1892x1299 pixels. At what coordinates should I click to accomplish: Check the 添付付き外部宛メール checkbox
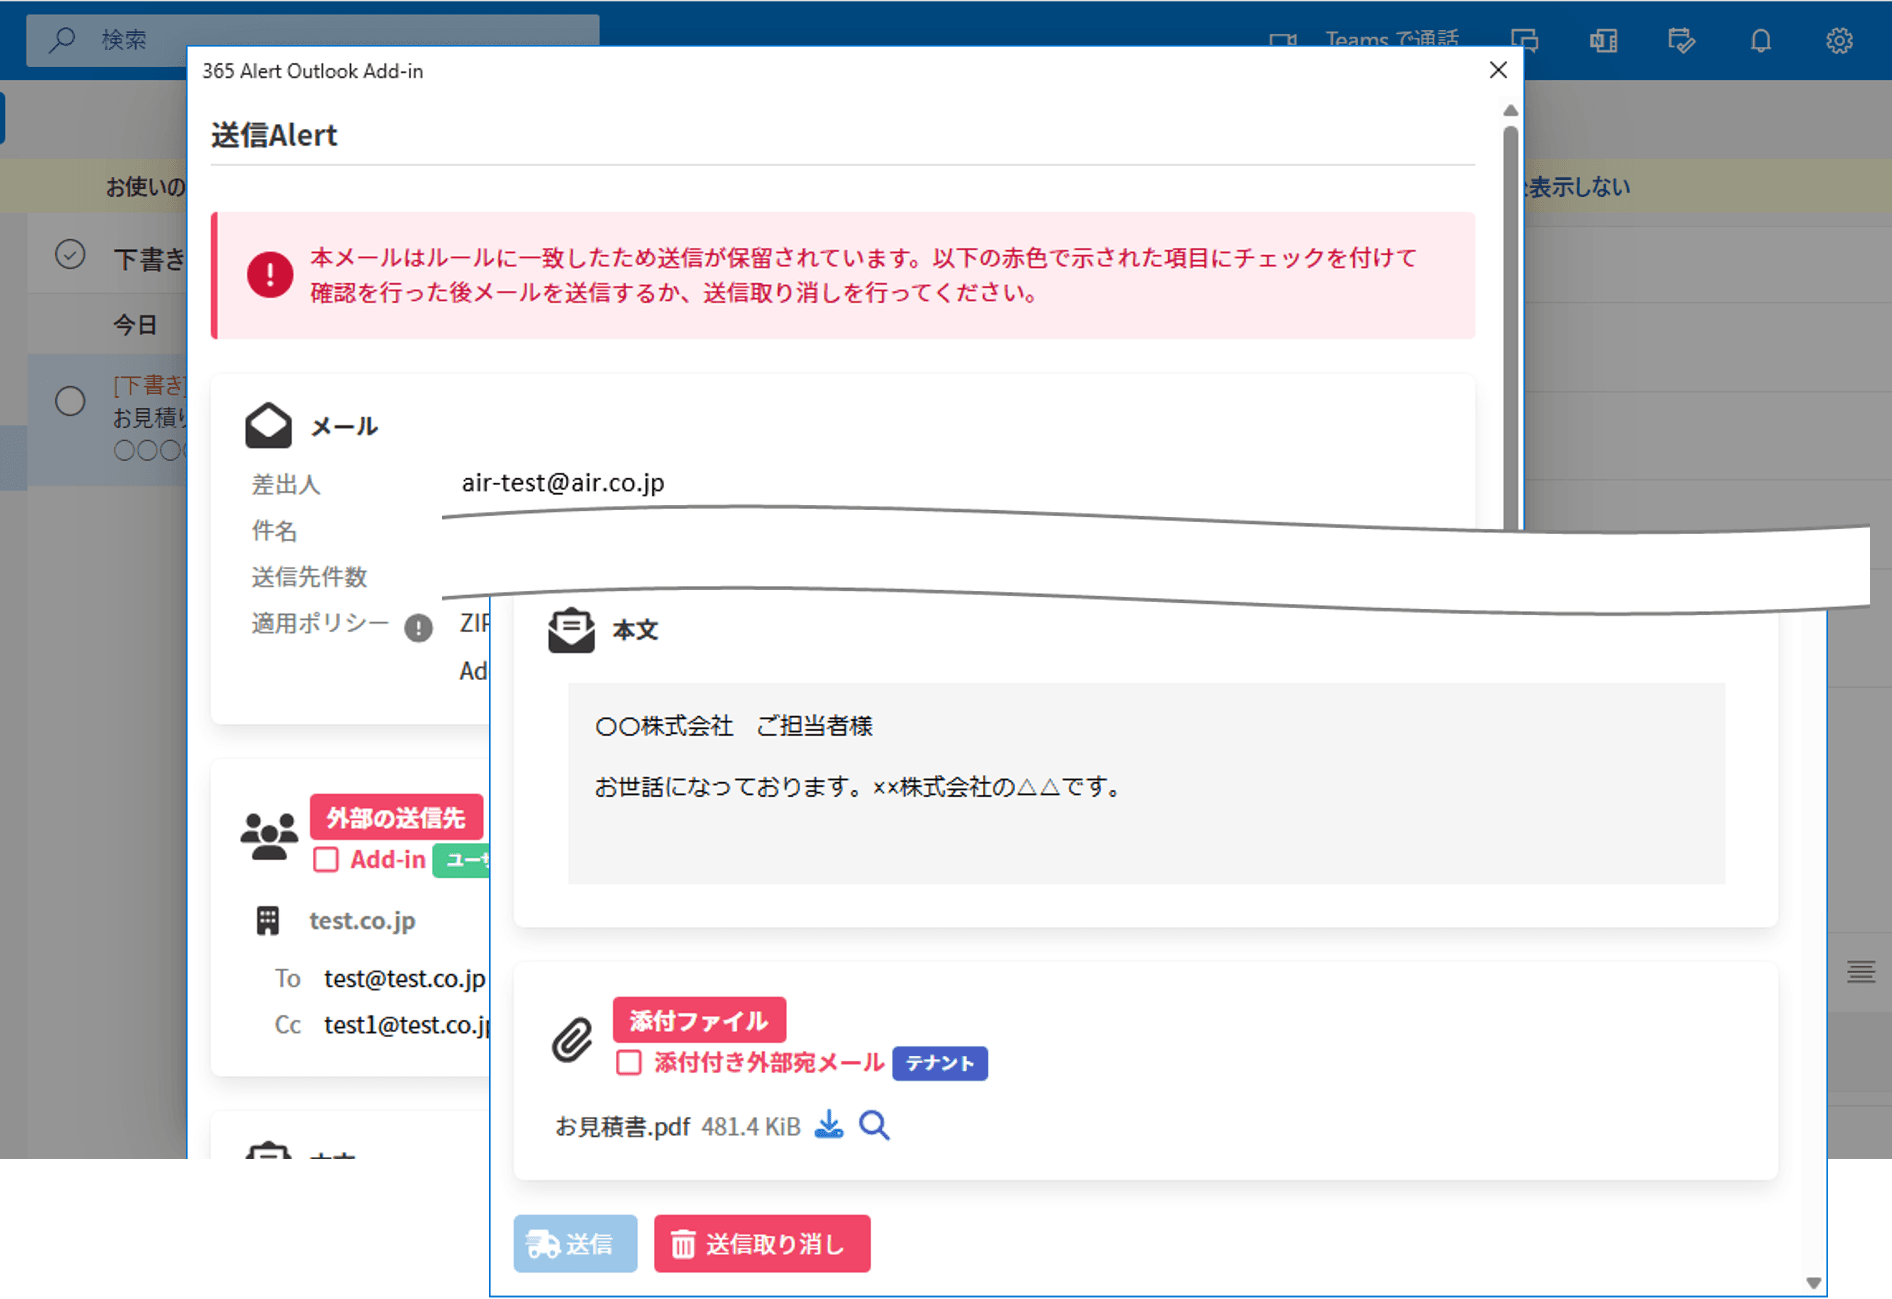pyautogui.click(x=629, y=1062)
